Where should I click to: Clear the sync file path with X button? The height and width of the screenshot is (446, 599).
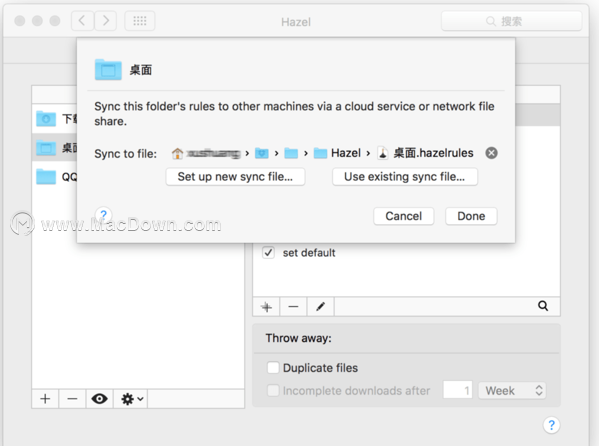pos(492,153)
